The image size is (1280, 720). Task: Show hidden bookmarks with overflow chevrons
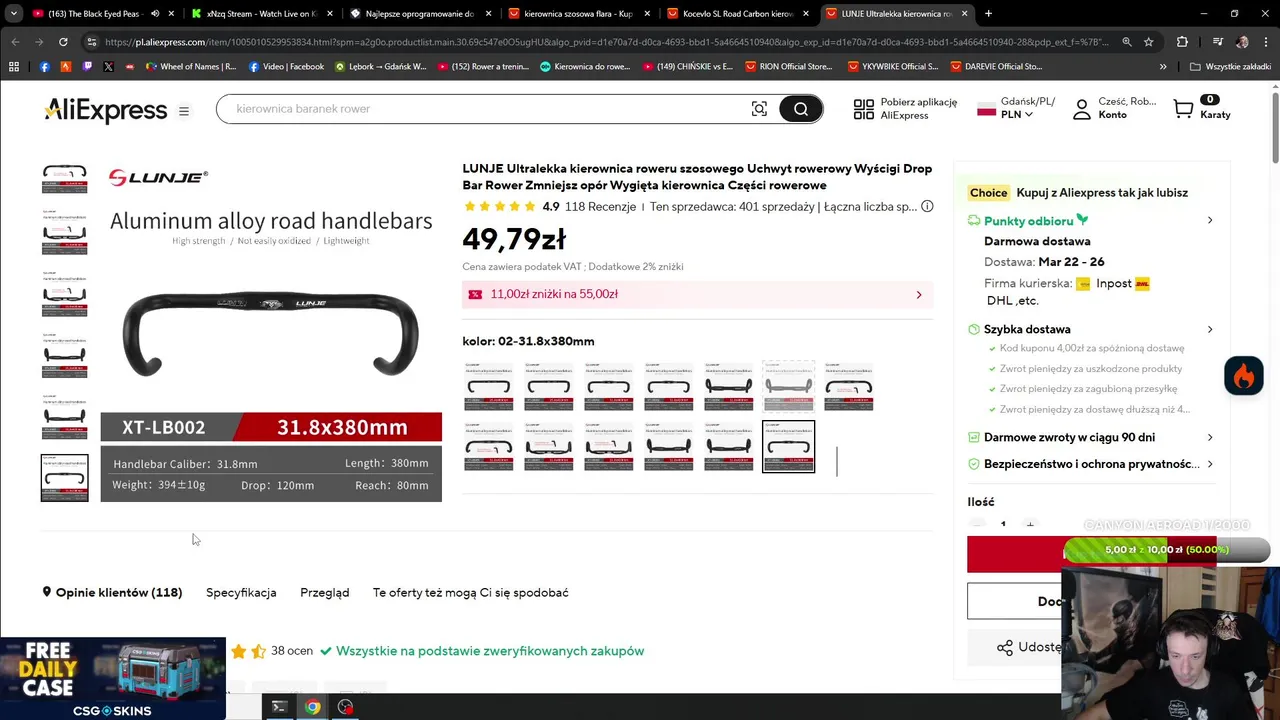pos(1162,67)
